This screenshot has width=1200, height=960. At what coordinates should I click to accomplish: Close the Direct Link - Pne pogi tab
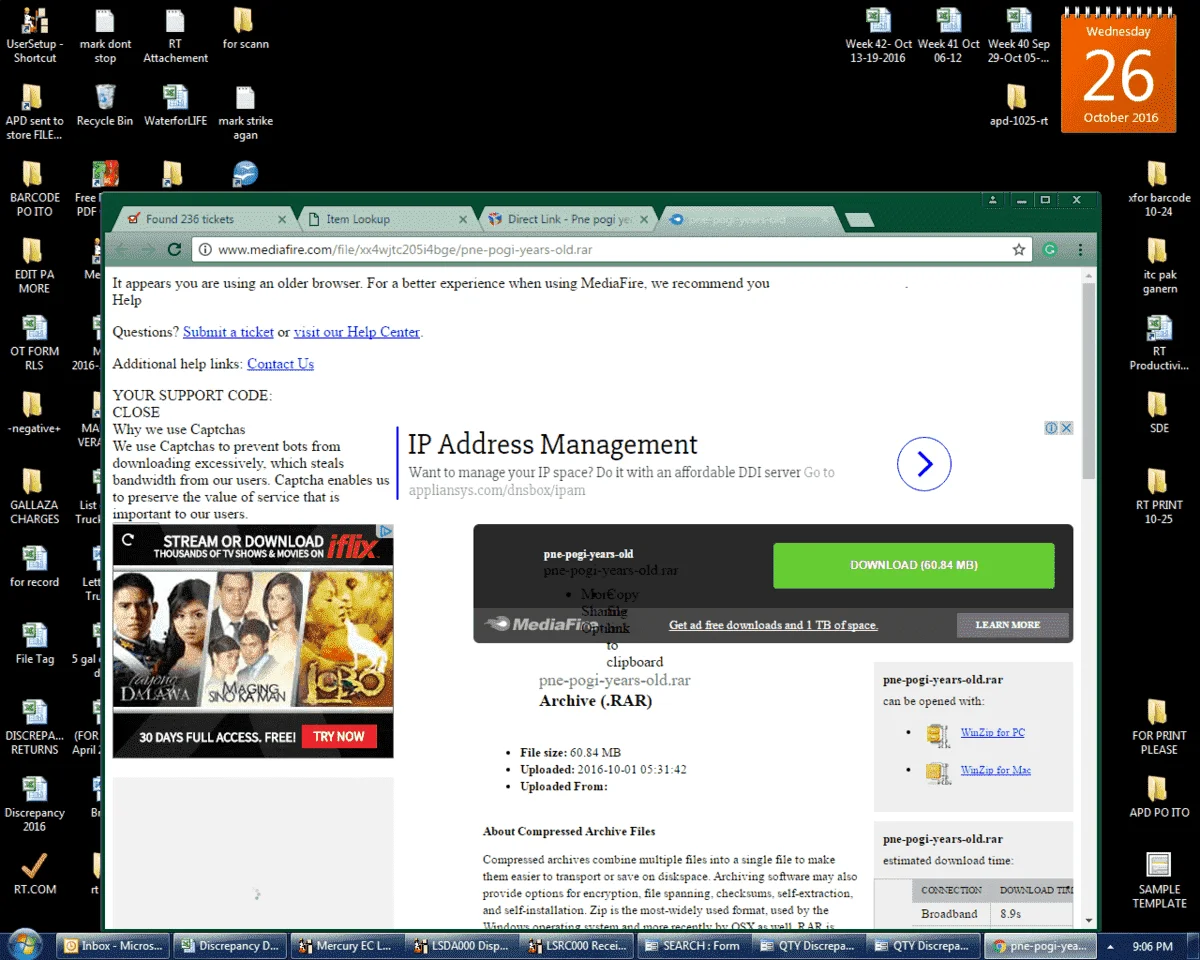644,219
